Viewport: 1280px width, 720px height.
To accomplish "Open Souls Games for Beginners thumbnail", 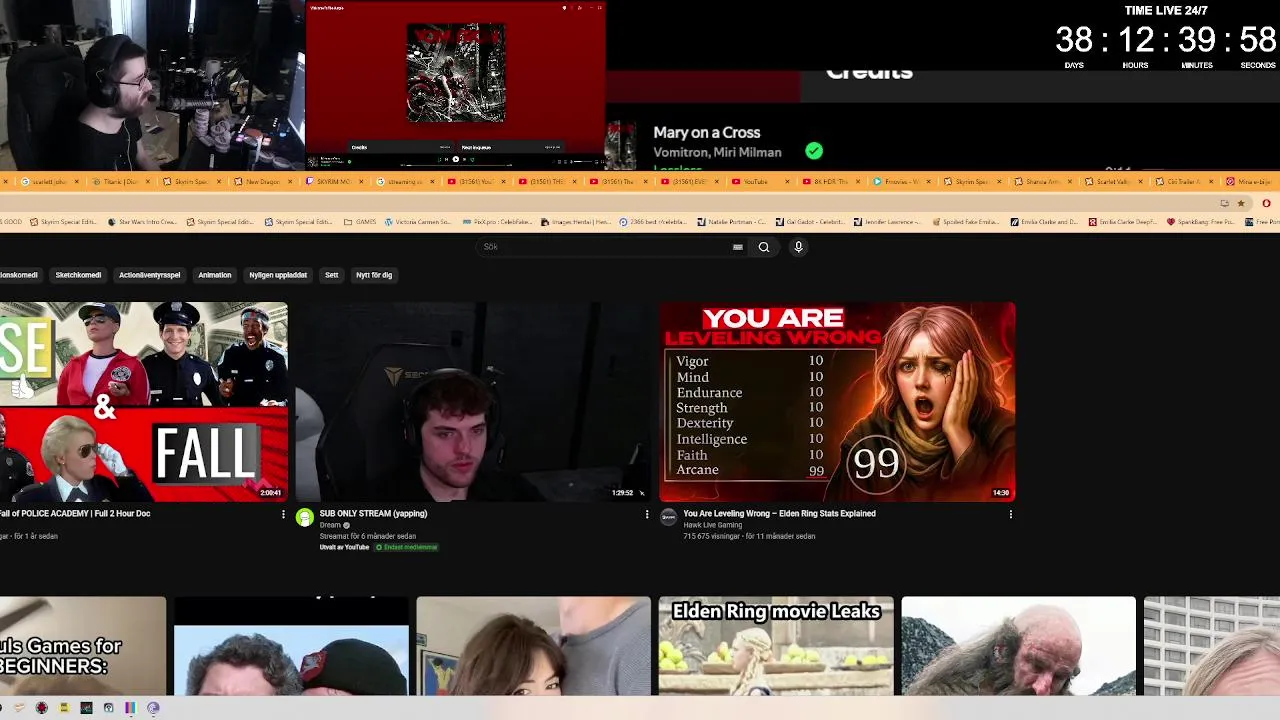I will click(83, 646).
